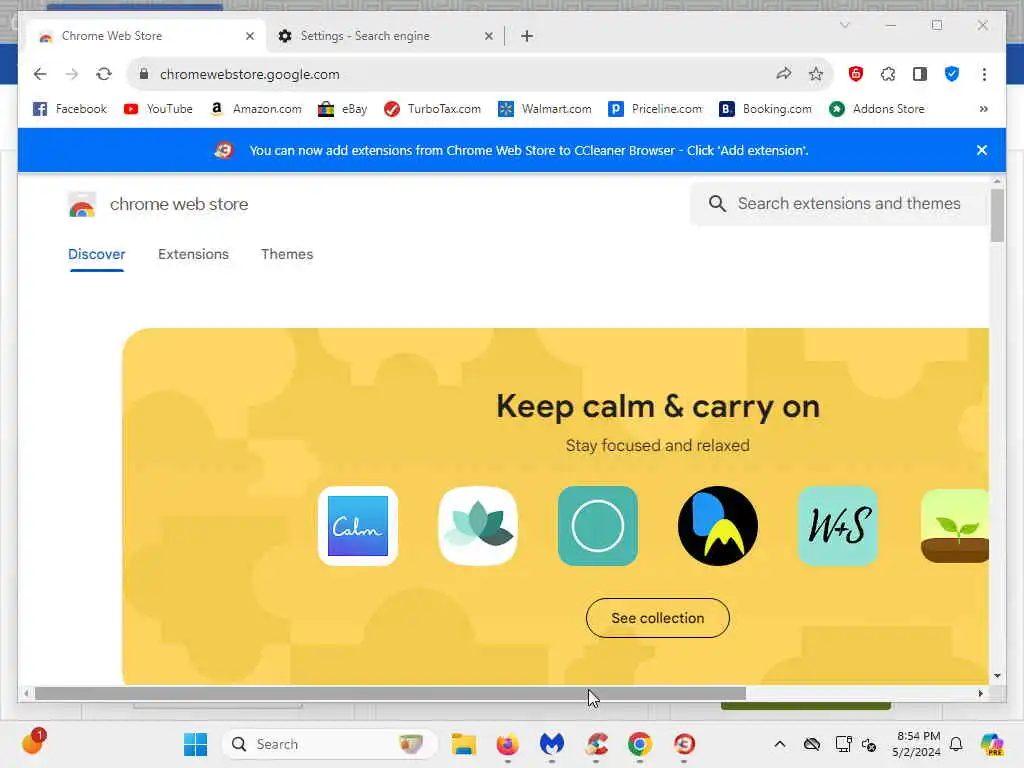Switch to the Themes tab
This screenshot has width=1024, height=768.
287,254
